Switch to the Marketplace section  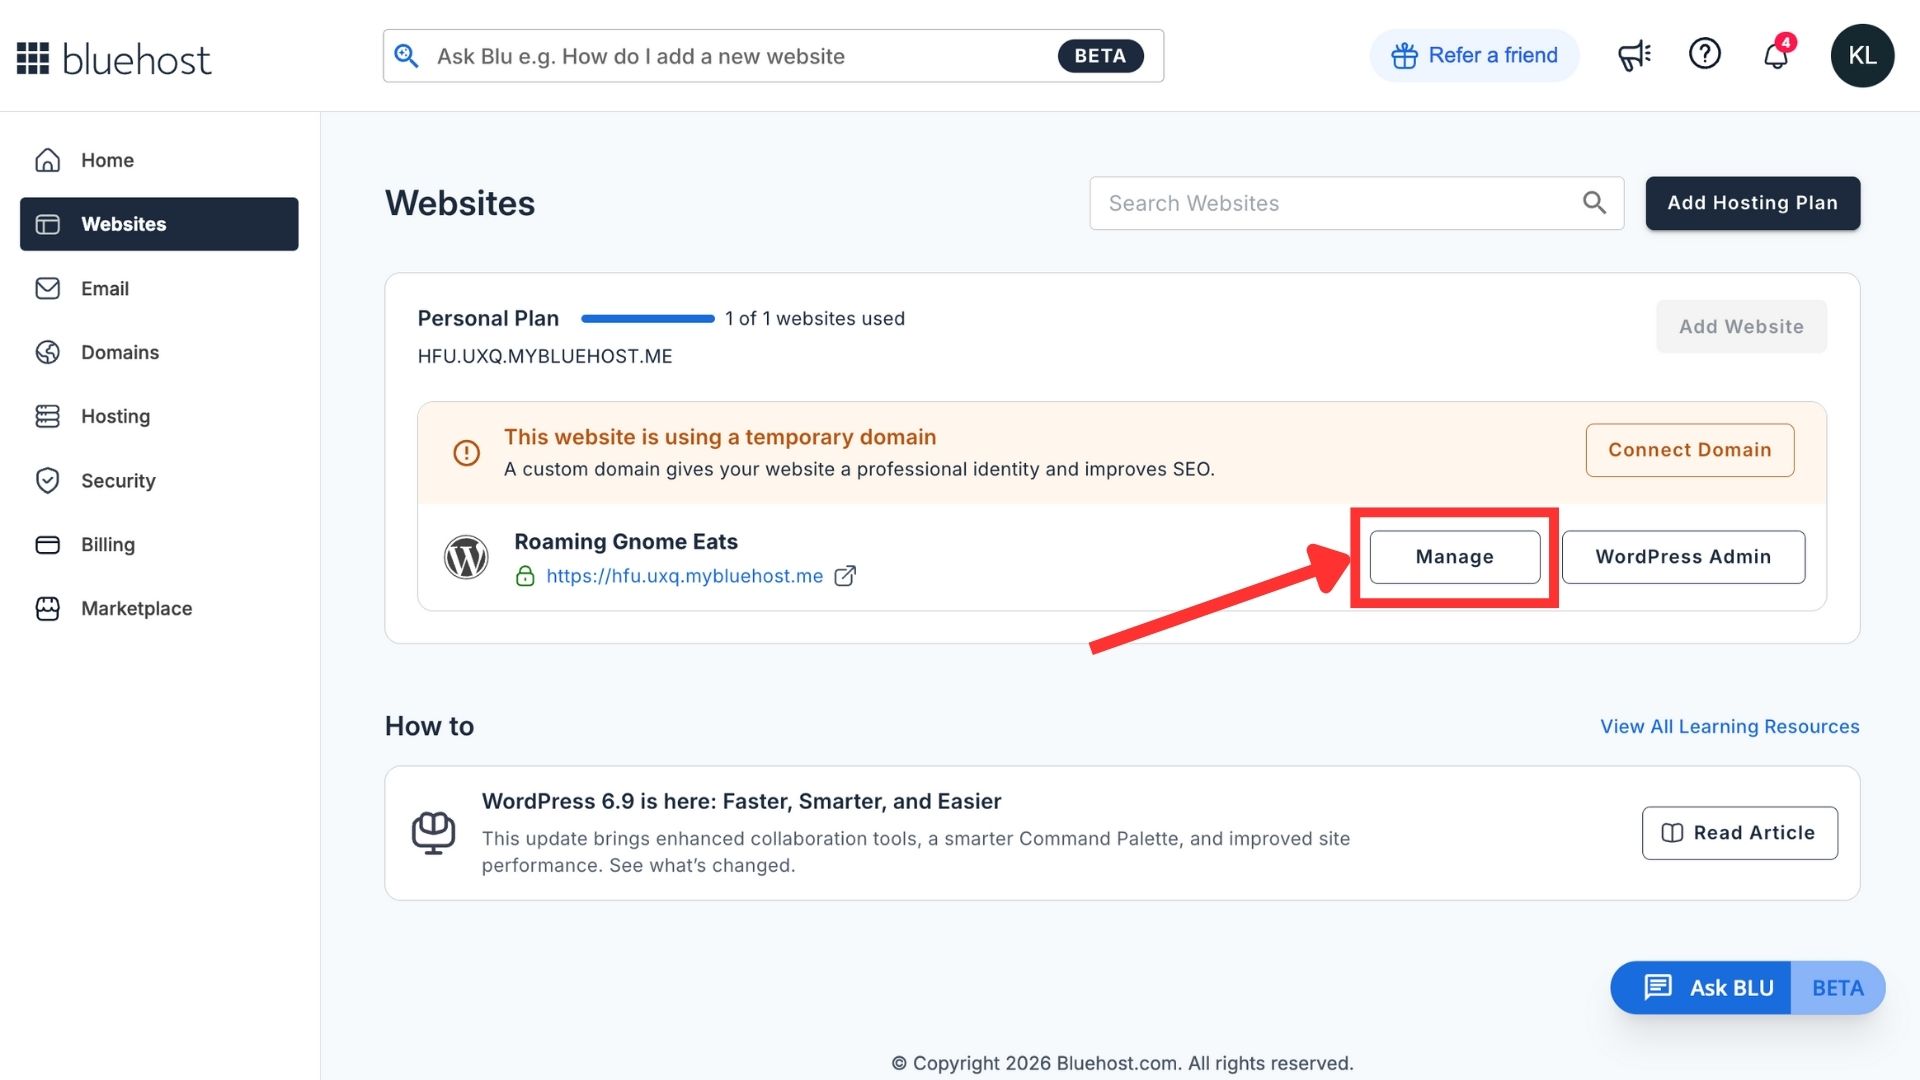click(x=136, y=608)
